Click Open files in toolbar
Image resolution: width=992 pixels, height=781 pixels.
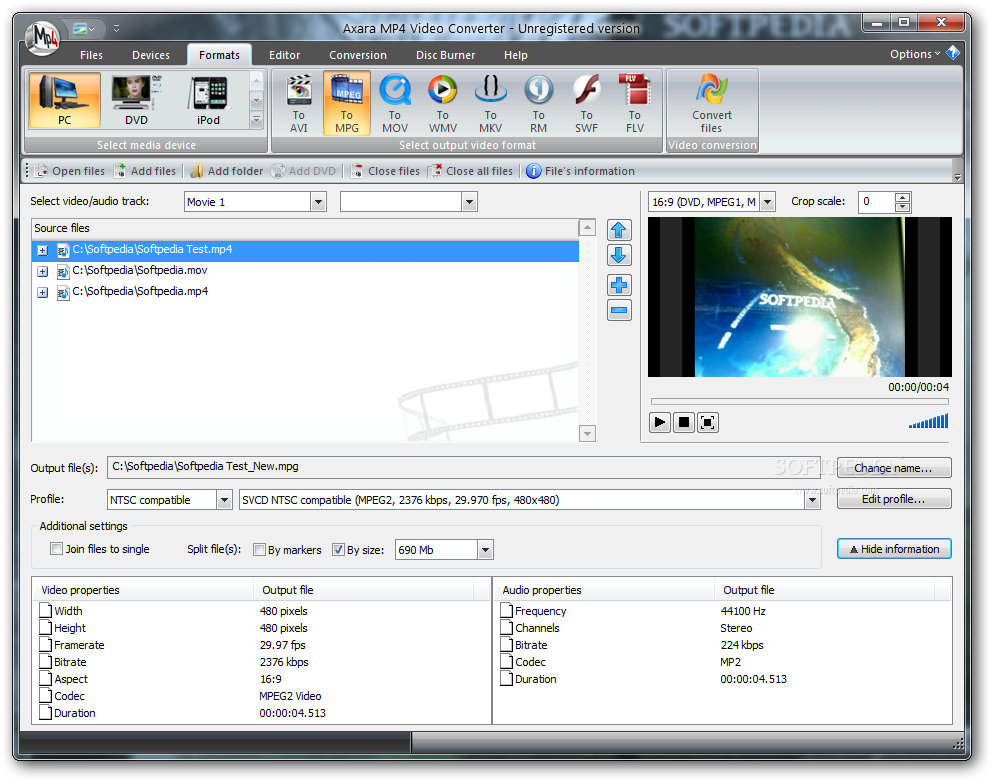pos(70,171)
